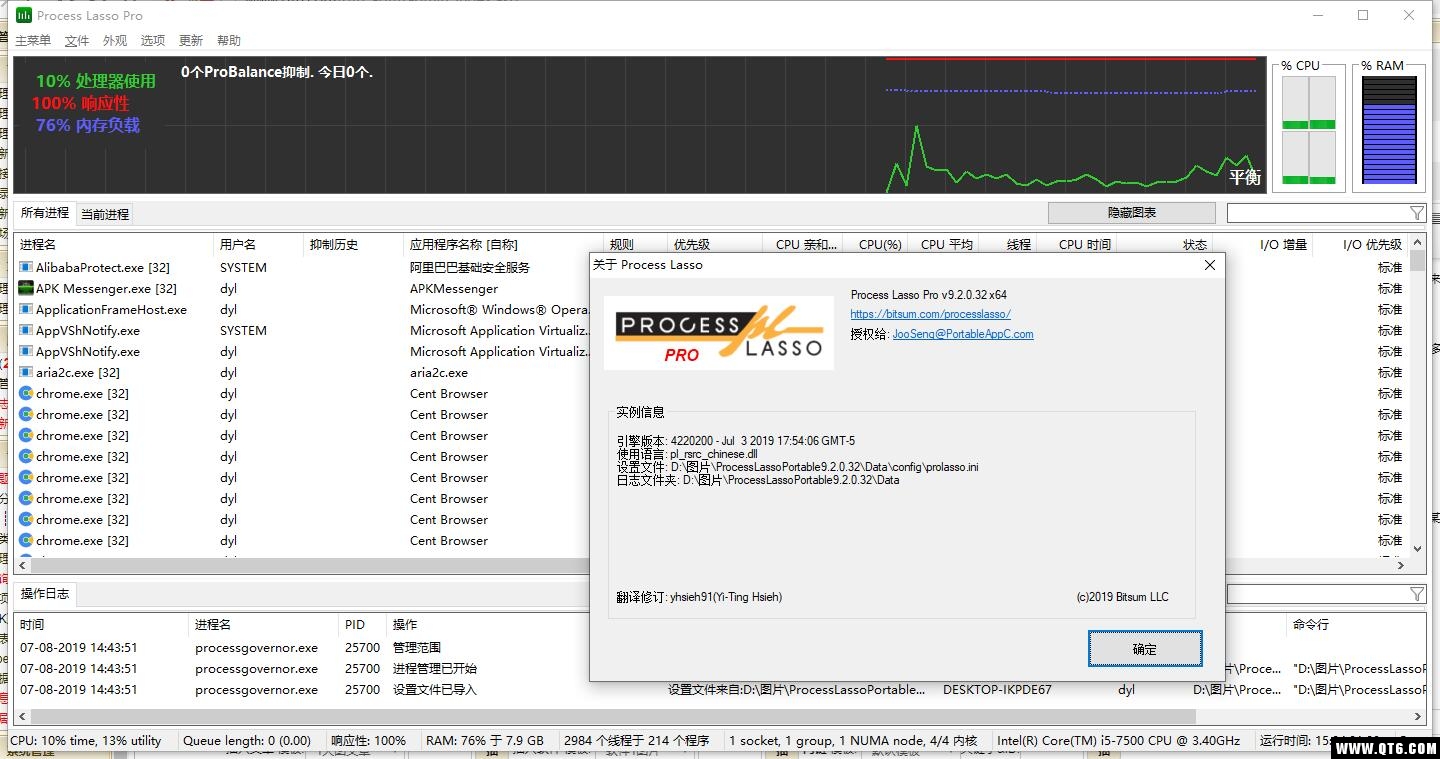Click the process search input field
Screen dimensions: 1440x759
pyautogui.click(x=1318, y=213)
